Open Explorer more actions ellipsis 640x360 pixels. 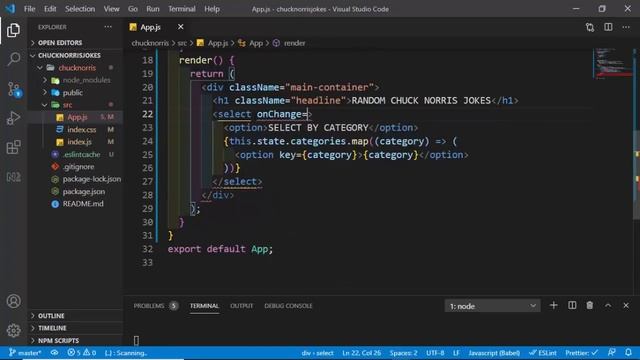(x=108, y=27)
